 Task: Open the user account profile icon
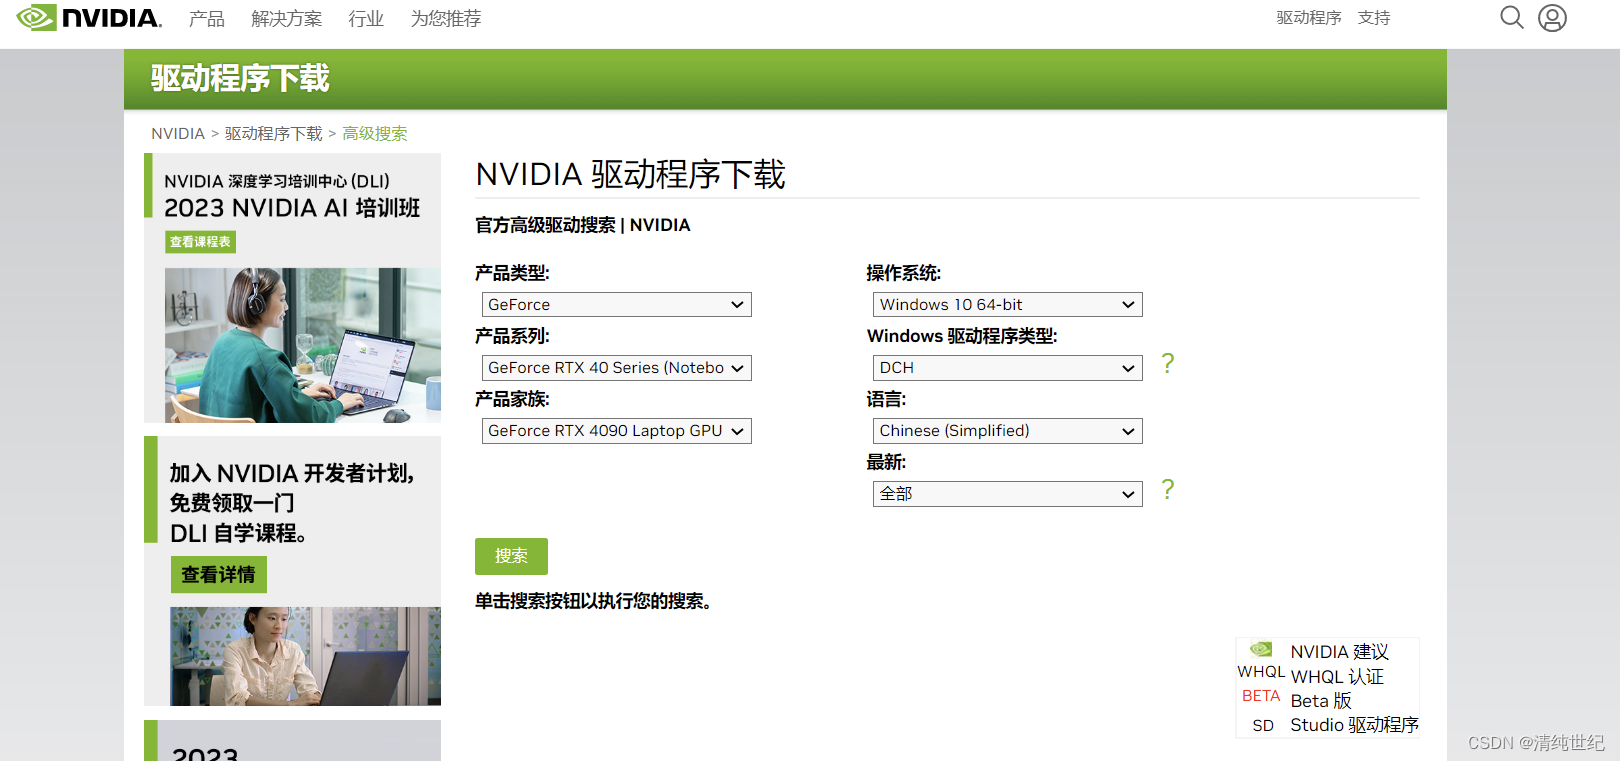[x=1552, y=18]
